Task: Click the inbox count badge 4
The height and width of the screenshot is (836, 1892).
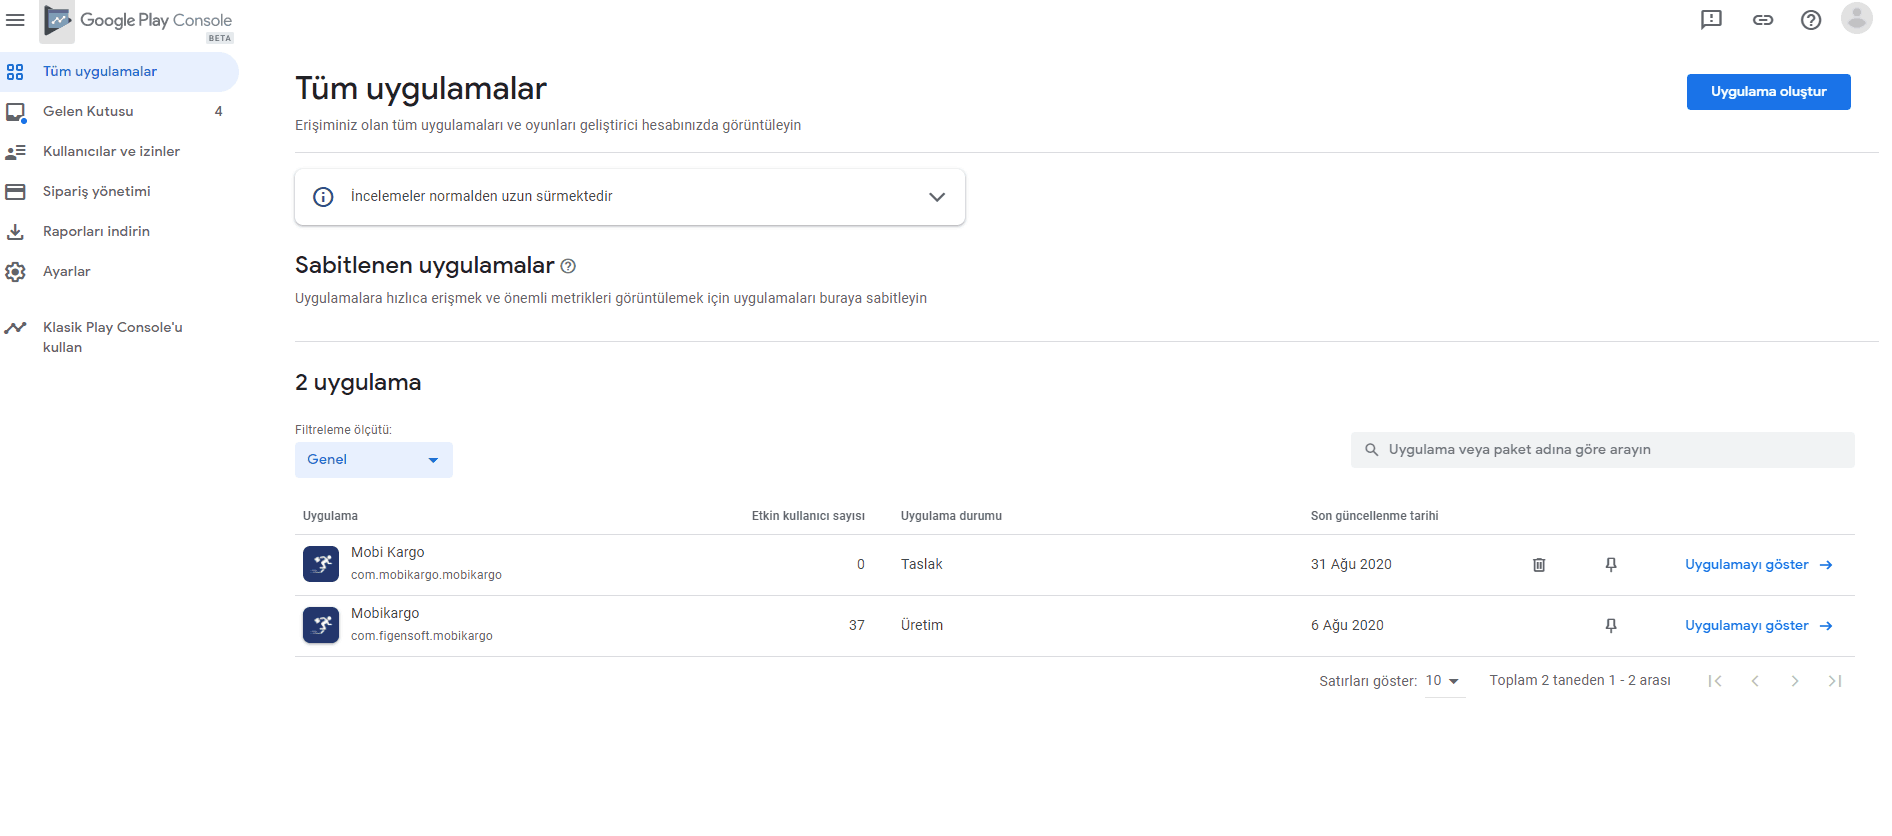Action: click(218, 112)
